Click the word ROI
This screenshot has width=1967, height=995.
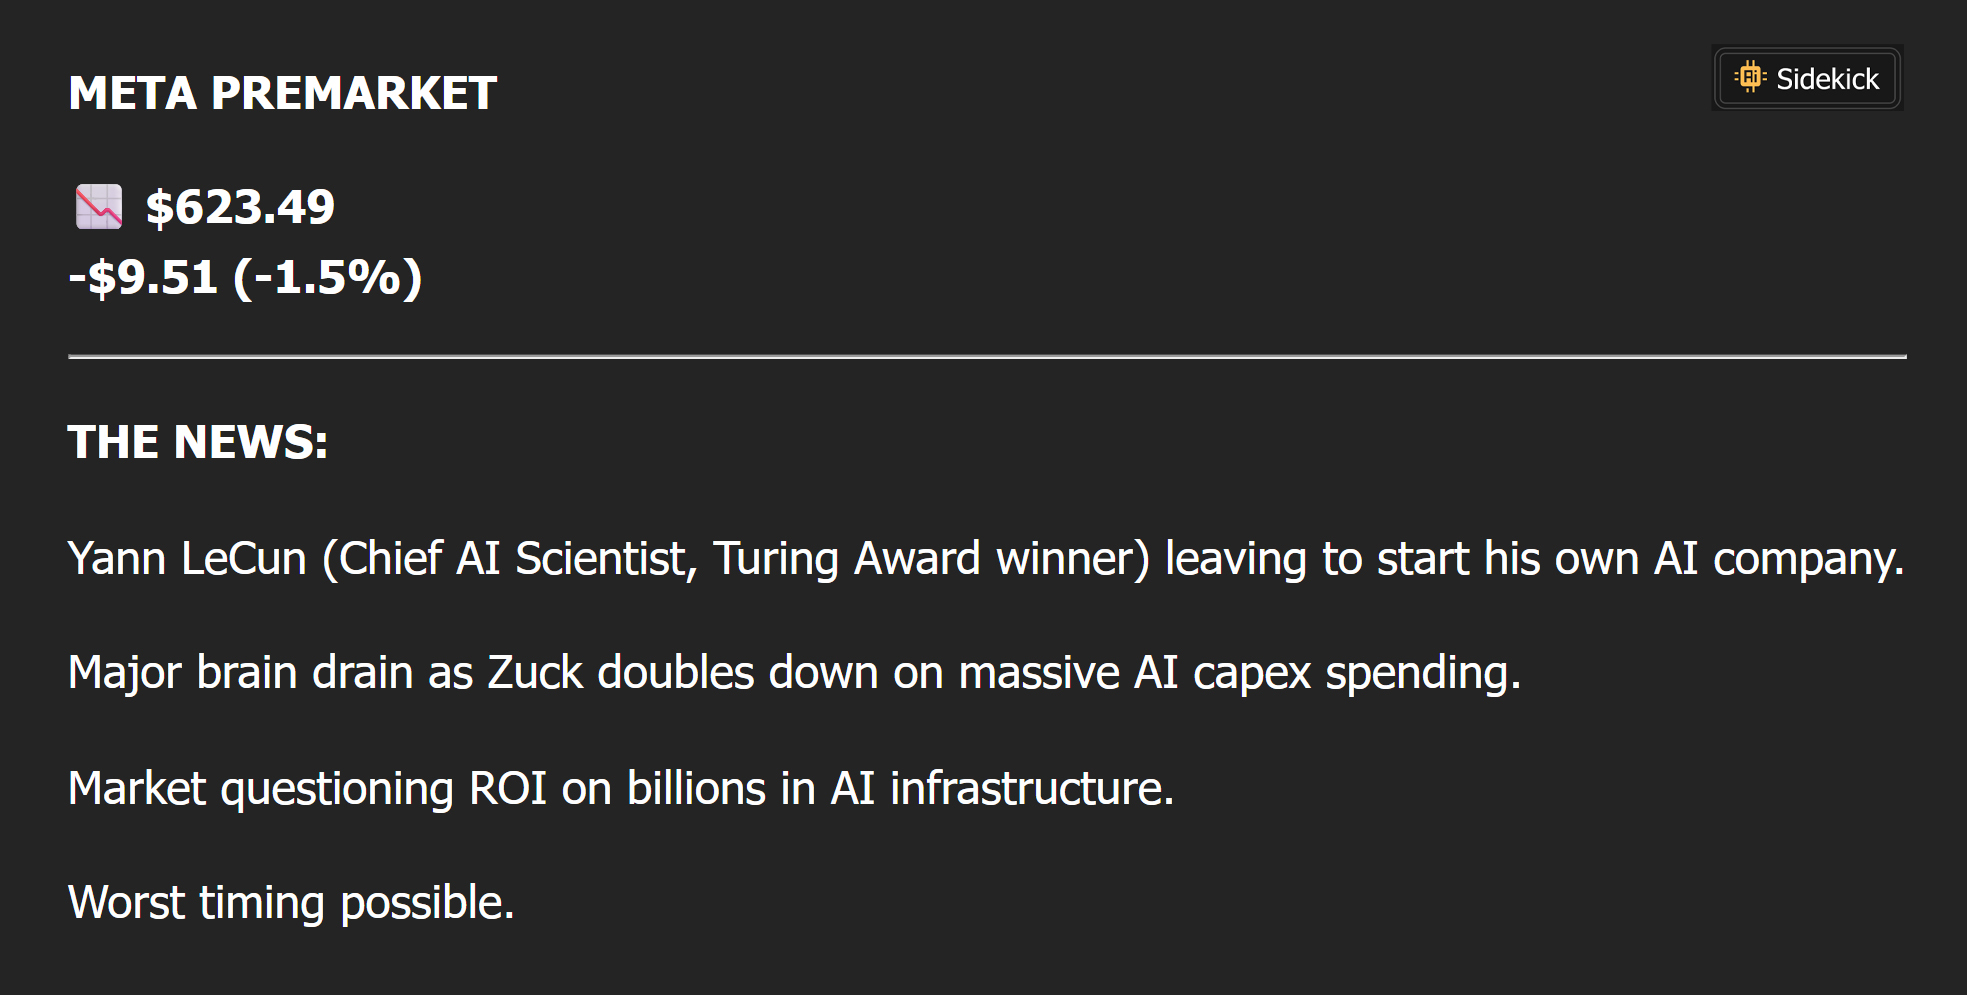[x=507, y=788]
